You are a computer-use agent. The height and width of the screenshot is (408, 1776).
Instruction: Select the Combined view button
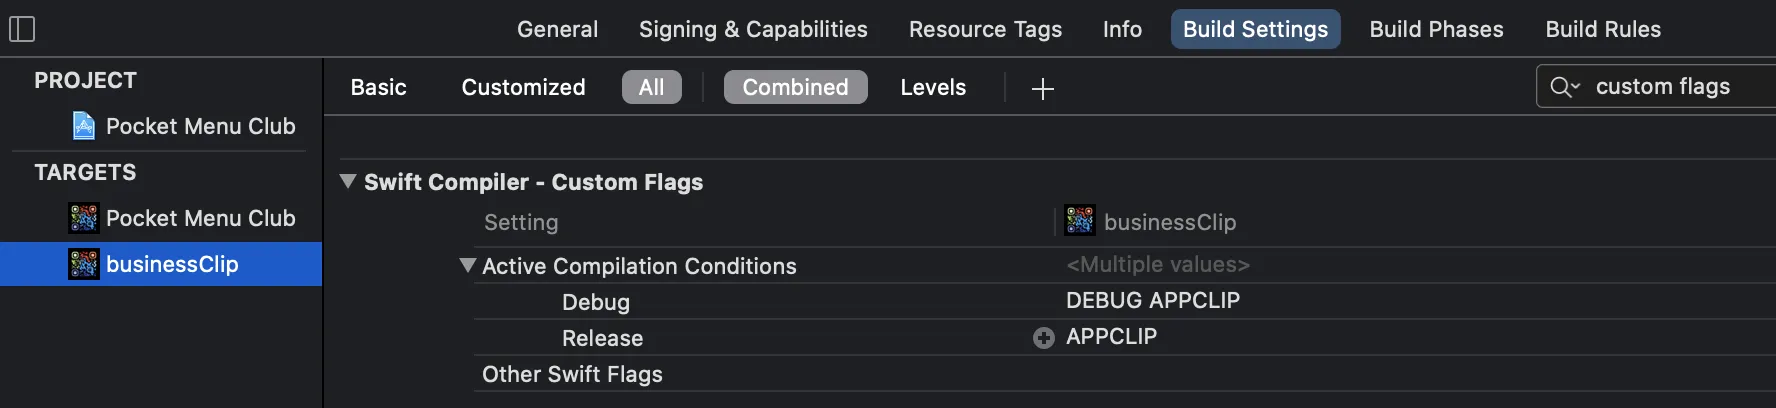[x=795, y=87]
